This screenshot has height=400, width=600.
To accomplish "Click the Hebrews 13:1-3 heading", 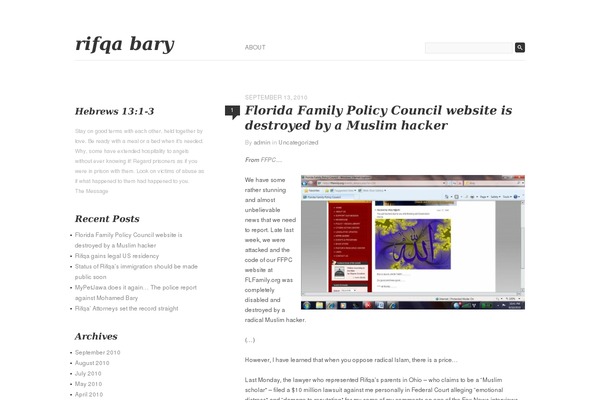I will (x=114, y=111).
